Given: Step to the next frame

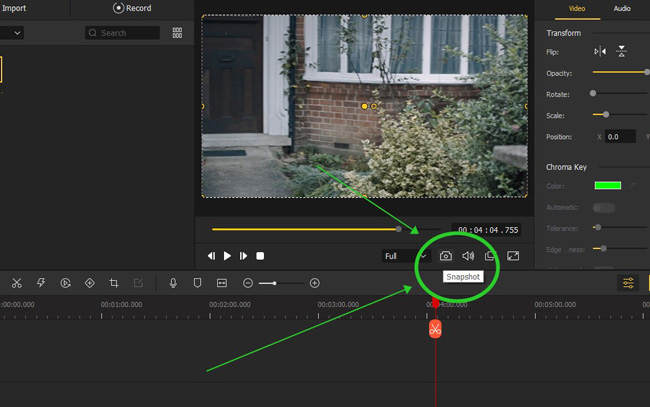Looking at the screenshot, I should point(243,256).
